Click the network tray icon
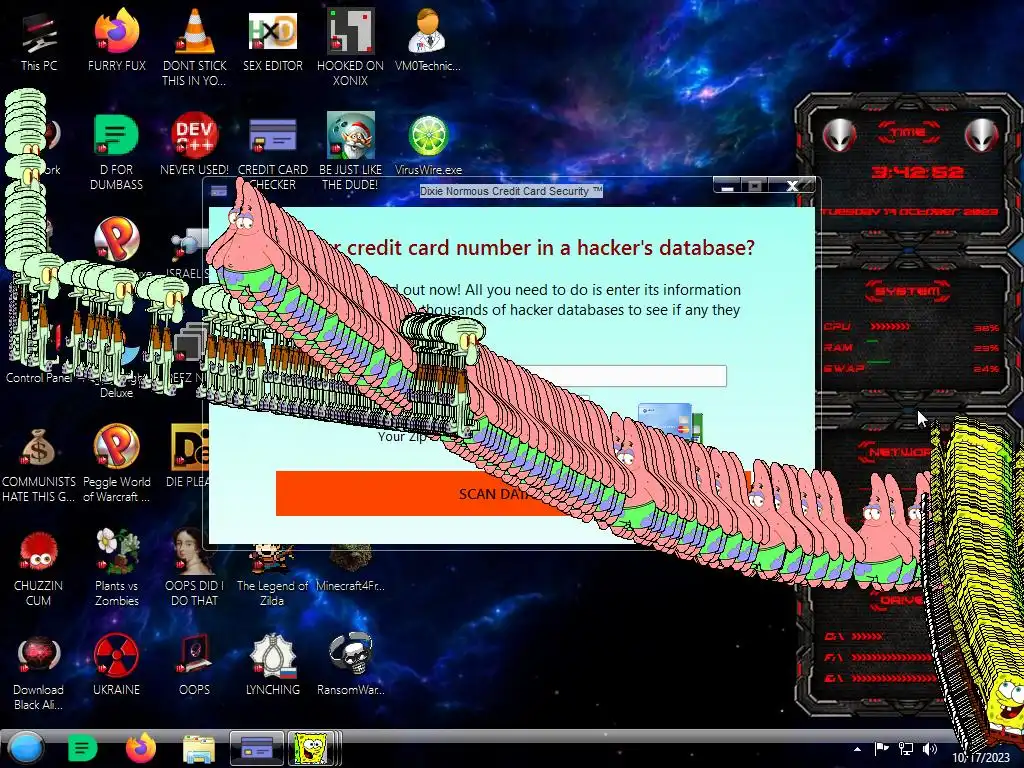Viewport: 1024px width, 768px height. pyautogui.click(x=906, y=749)
